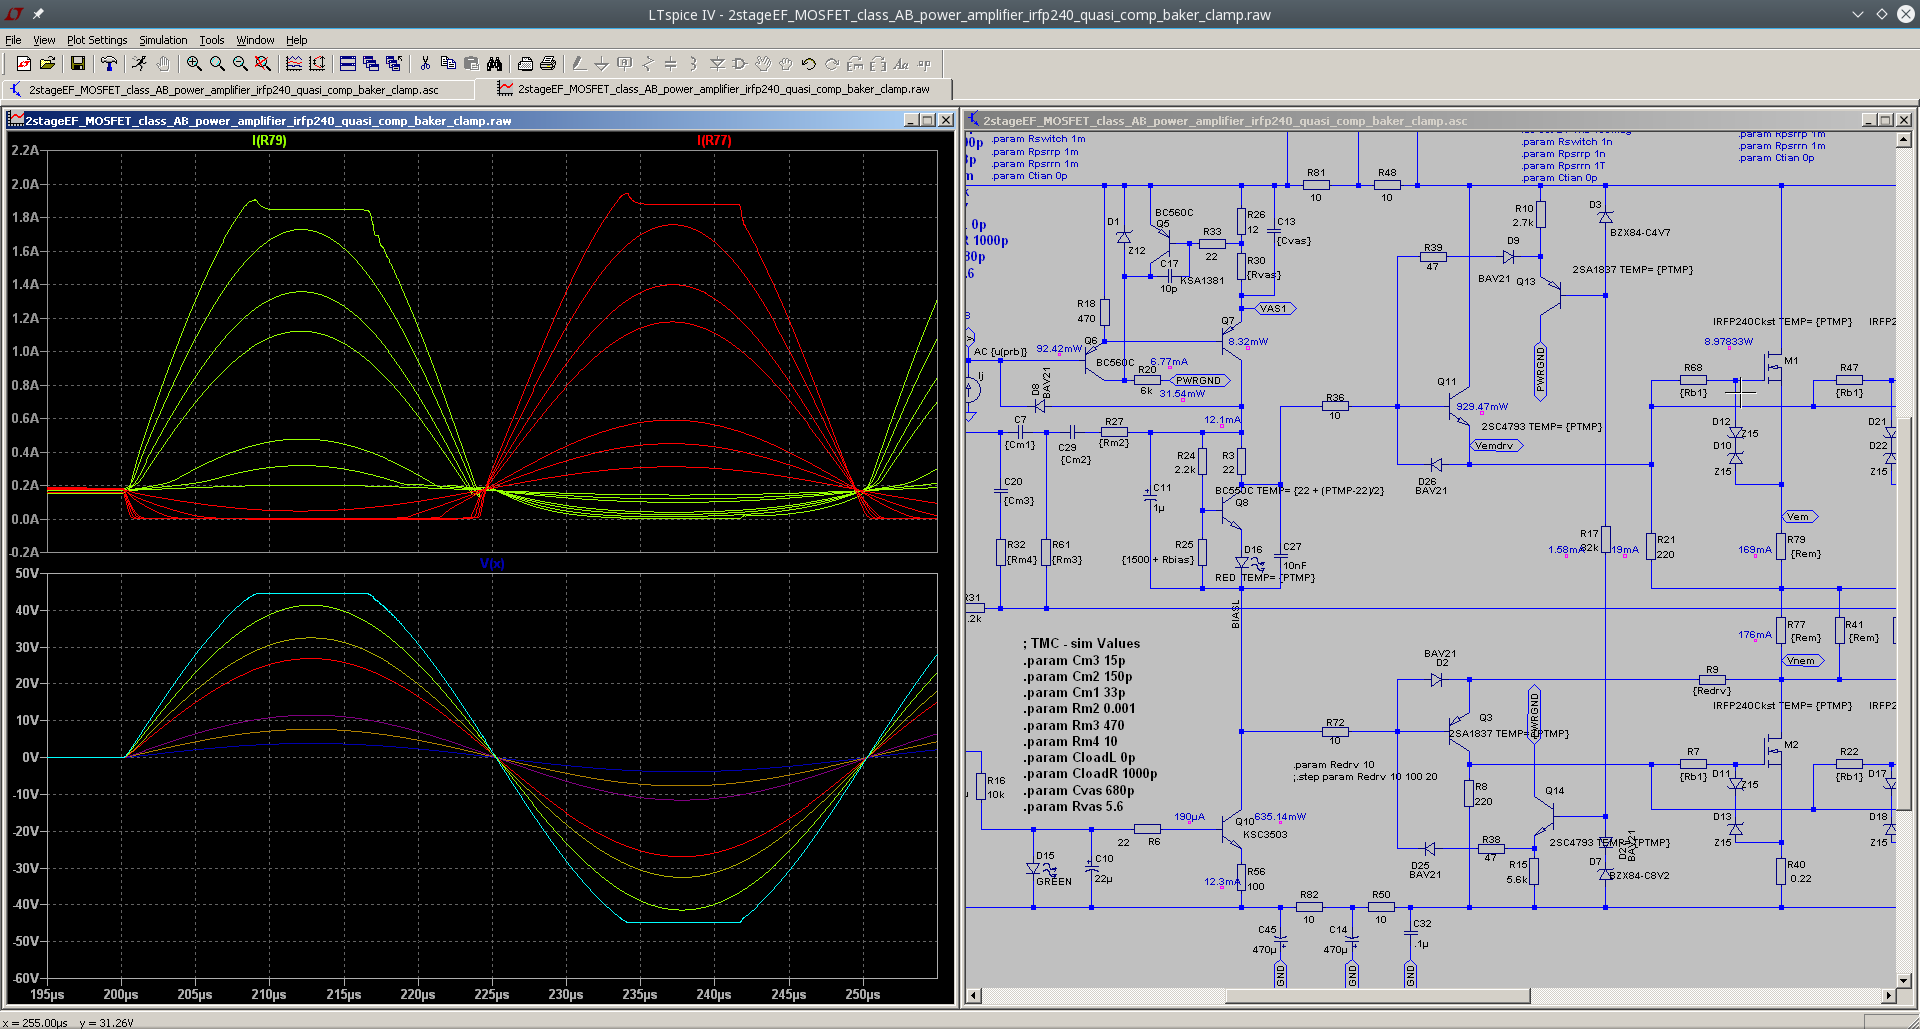Open the Simulation menu
Image resolution: width=1920 pixels, height=1029 pixels.
[163, 40]
